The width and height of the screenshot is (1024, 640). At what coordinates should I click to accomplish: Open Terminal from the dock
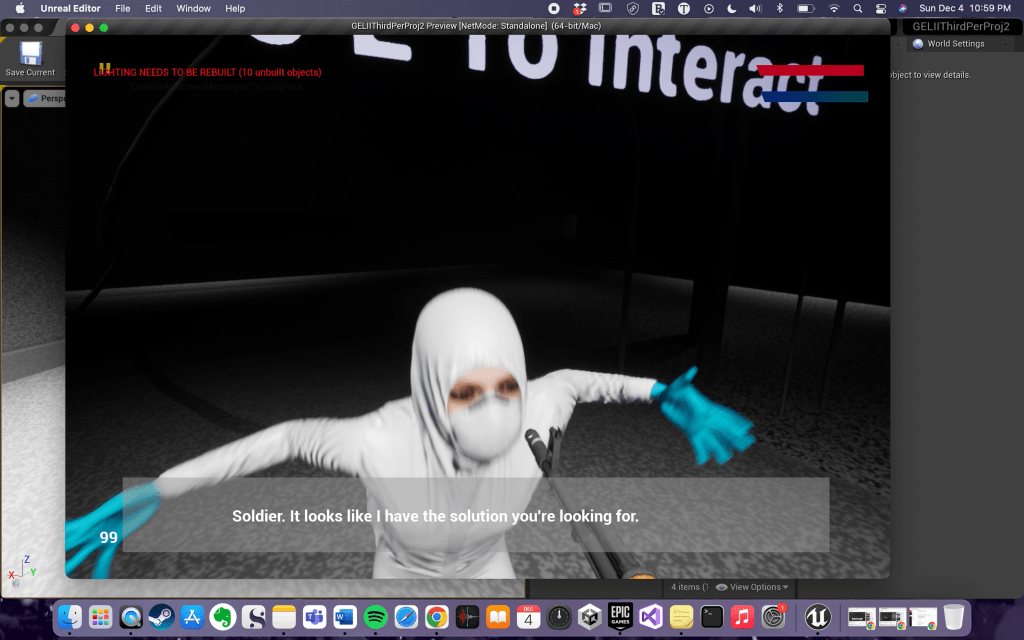[x=712, y=617]
